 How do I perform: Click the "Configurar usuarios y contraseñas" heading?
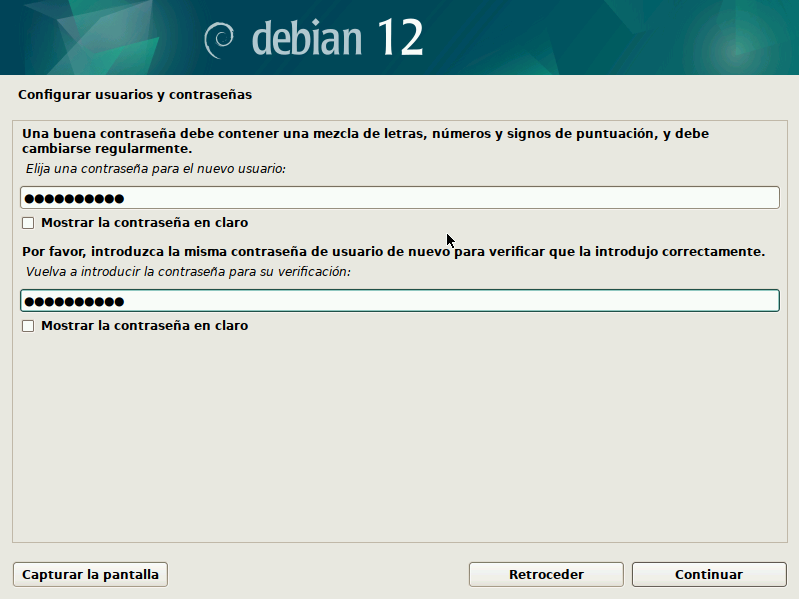point(135,96)
